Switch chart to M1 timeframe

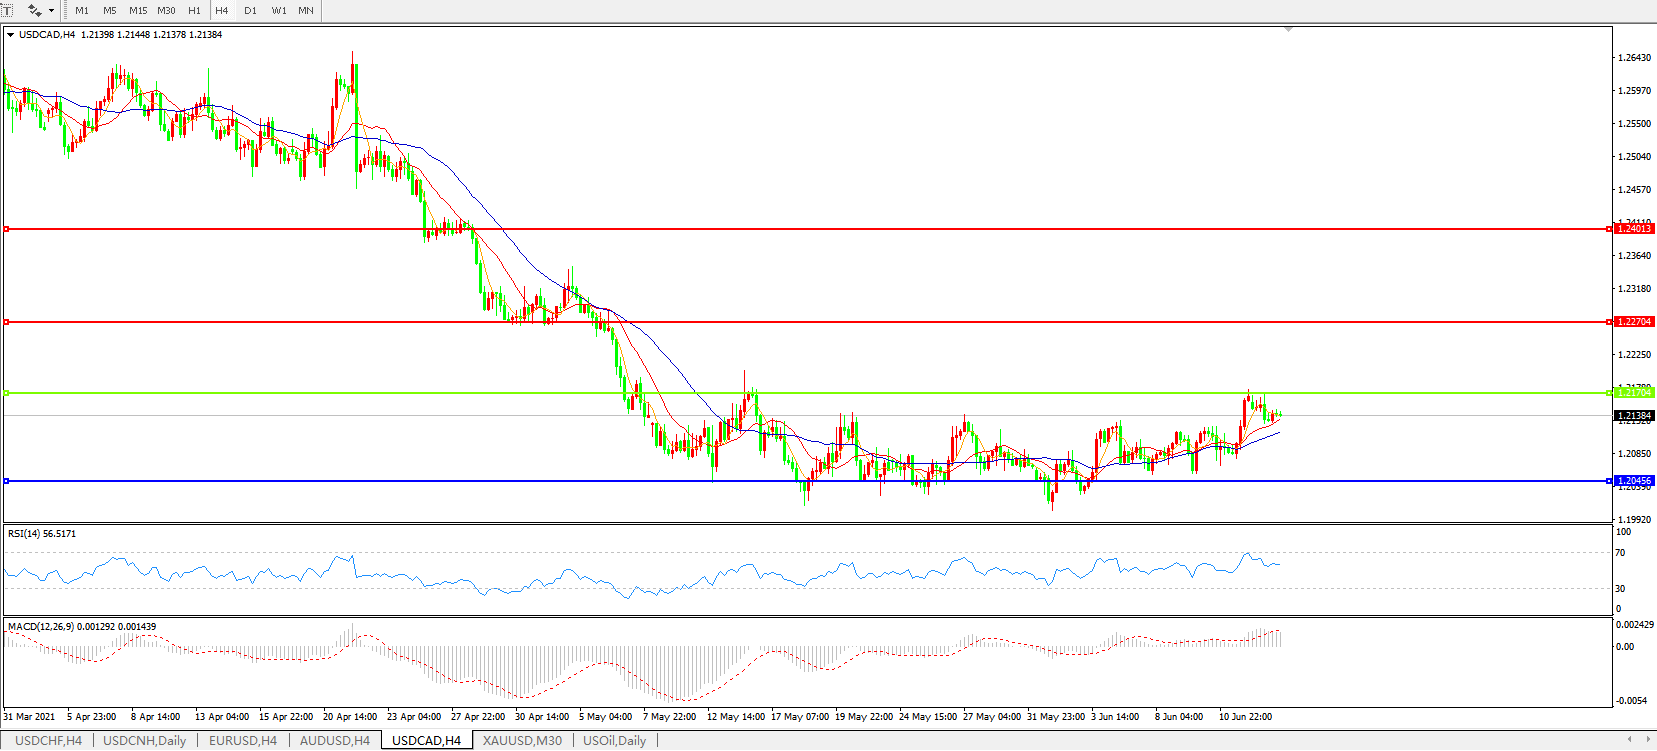82,11
